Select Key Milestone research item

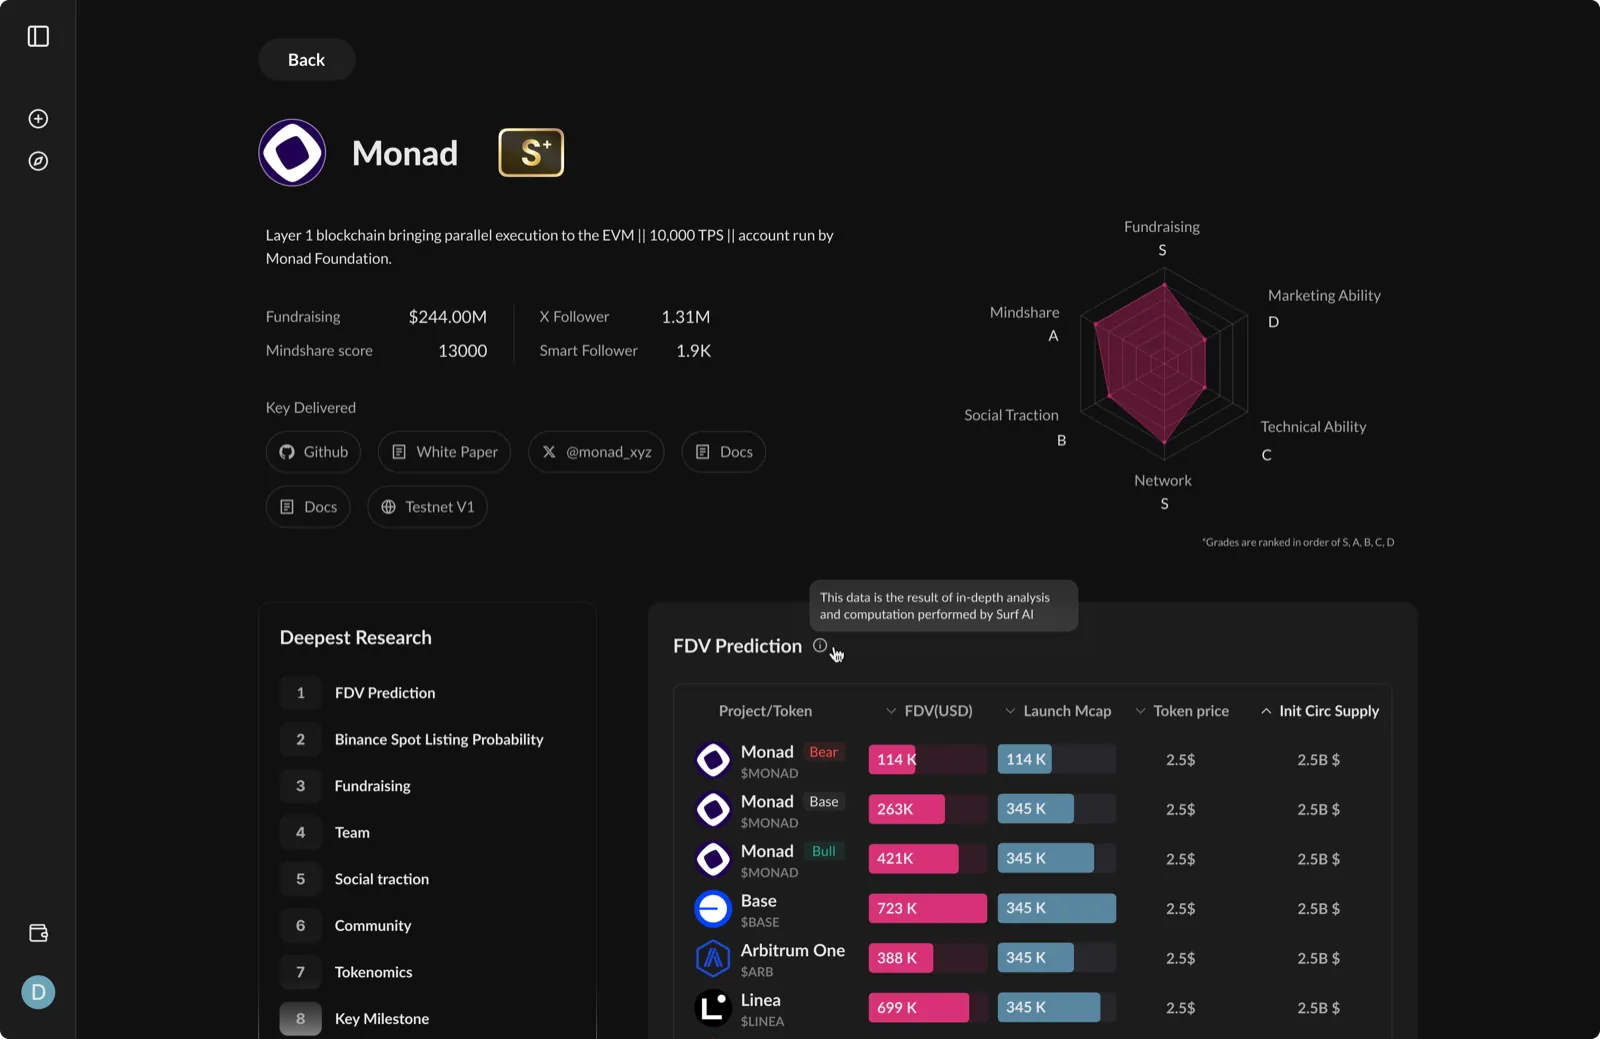[x=427, y=1019]
